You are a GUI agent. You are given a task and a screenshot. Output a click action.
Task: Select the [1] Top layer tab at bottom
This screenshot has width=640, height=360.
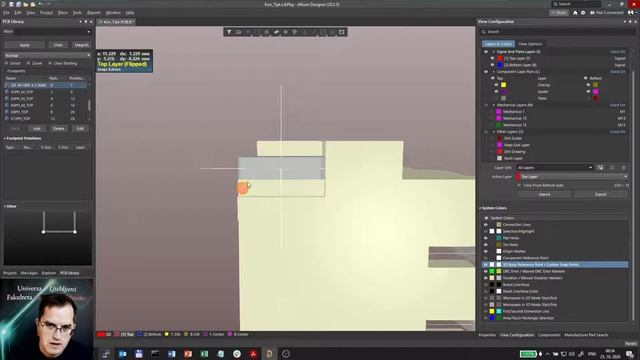pyautogui.click(x=124, y=334)
